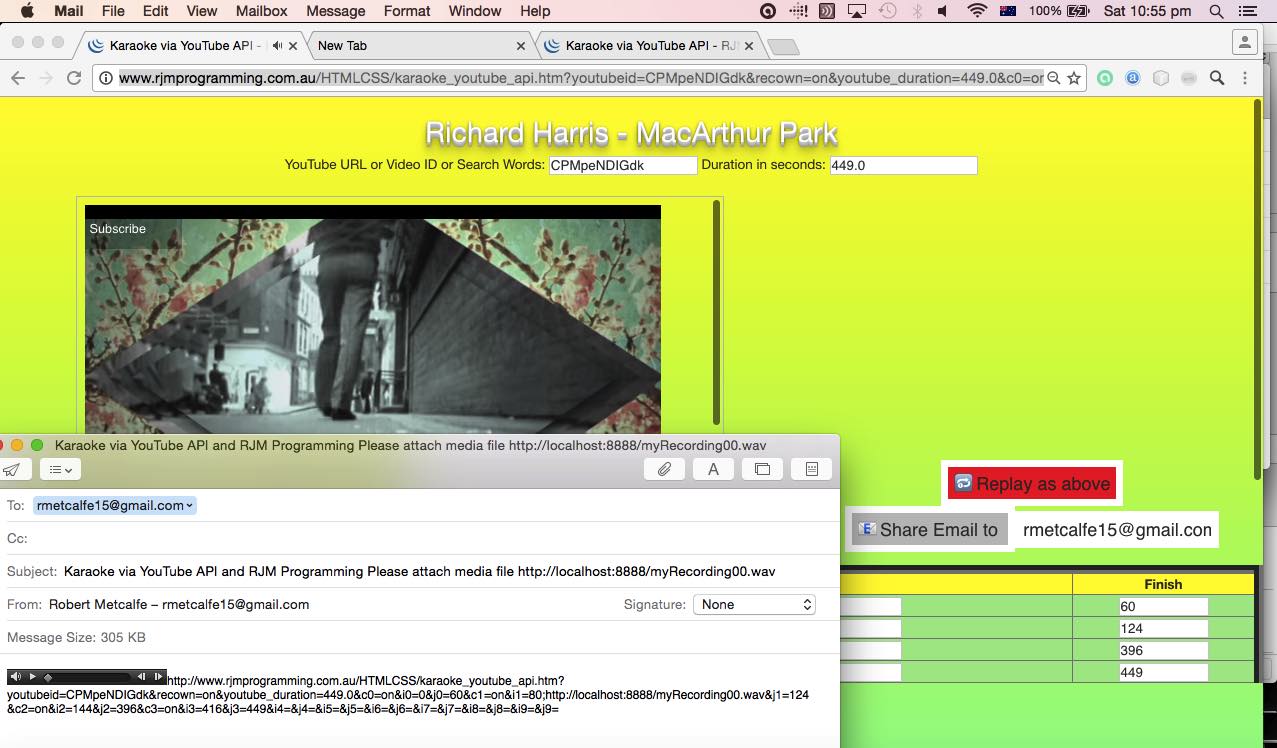Click the AirPlay display icon in menu bar

[x=856, y=11]
